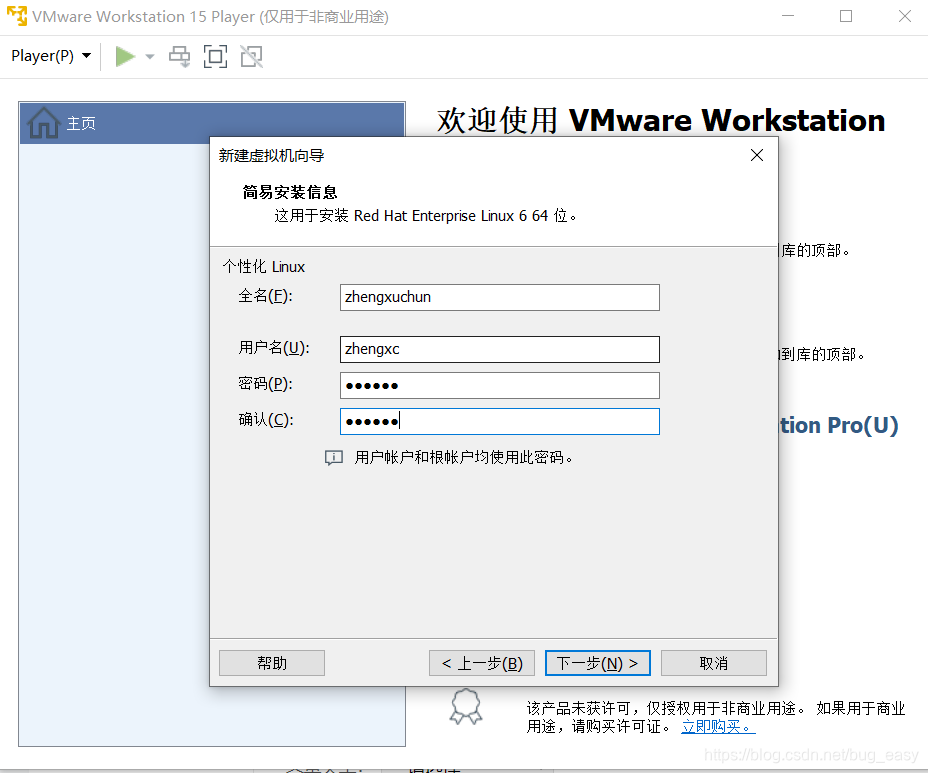The image size is (928, 773).
Task: Maximize the VMware Player window
Action: click(x=846, y=16)
